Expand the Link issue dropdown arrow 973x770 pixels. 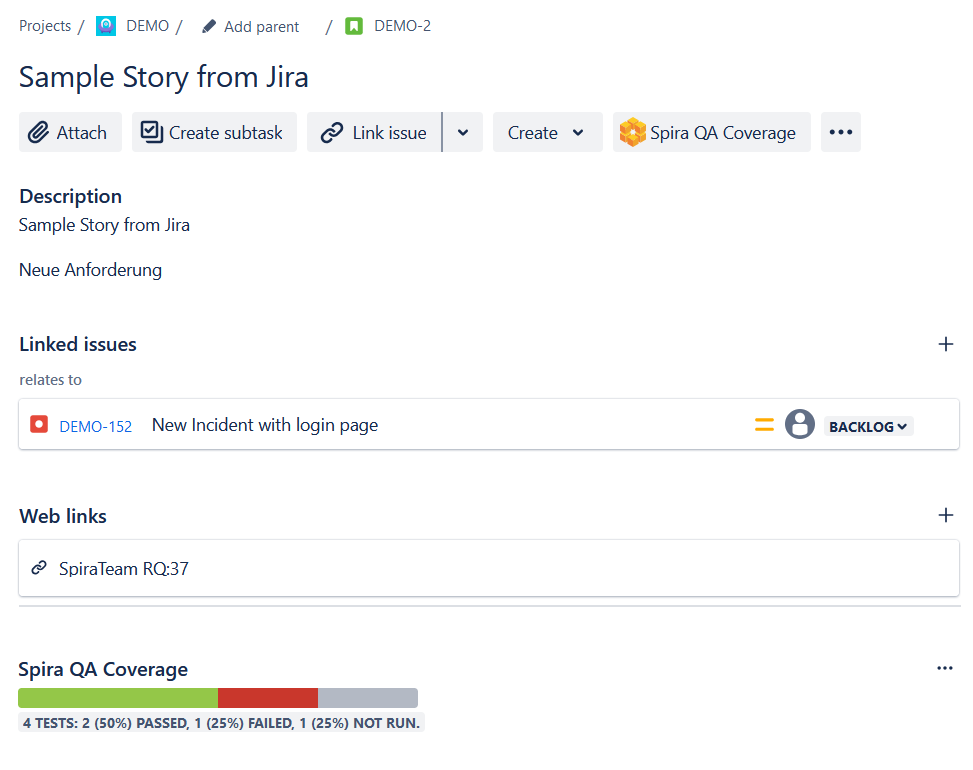coord(463,132)
